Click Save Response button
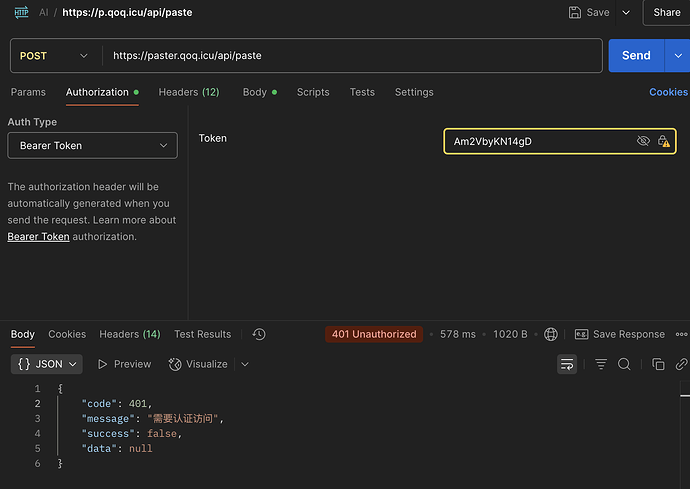This screenshot has height=489, width=690. 620,335
